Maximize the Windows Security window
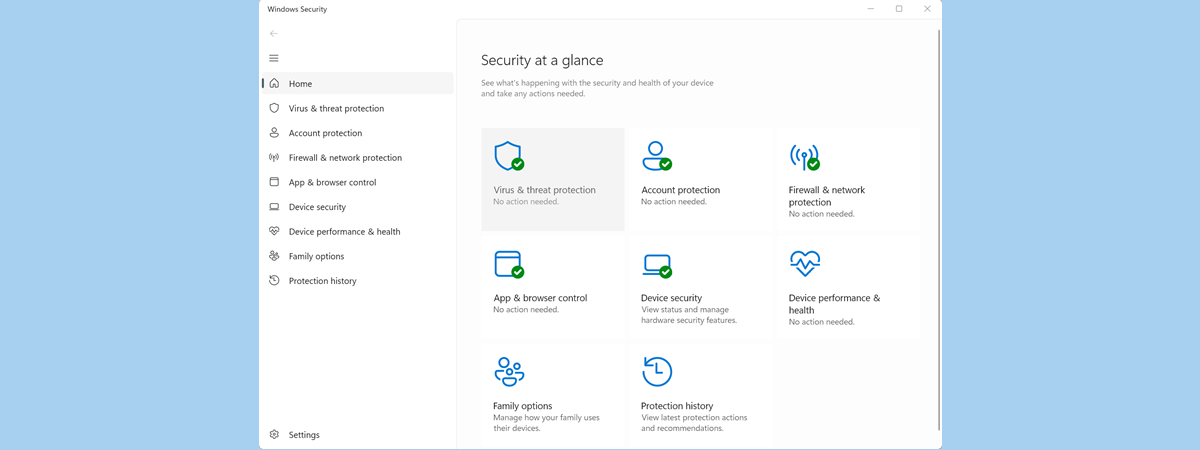Image resolution: width=1200 pixels, height=450 pixels. point(899,9)
